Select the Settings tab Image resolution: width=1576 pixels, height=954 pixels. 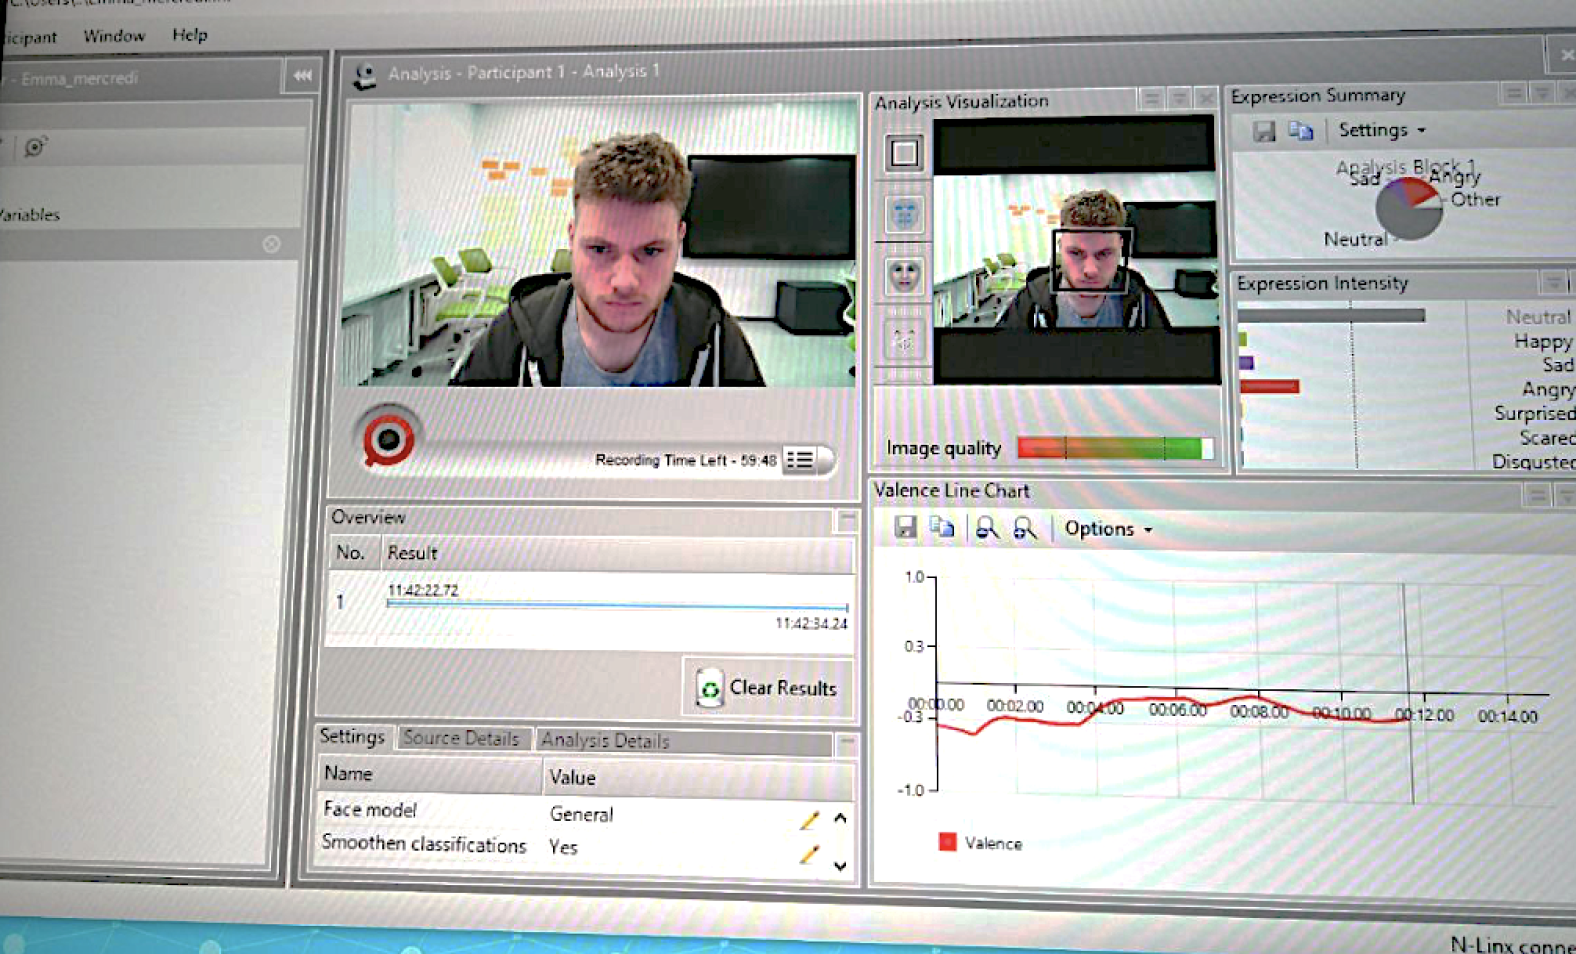[x=352, y=736]
